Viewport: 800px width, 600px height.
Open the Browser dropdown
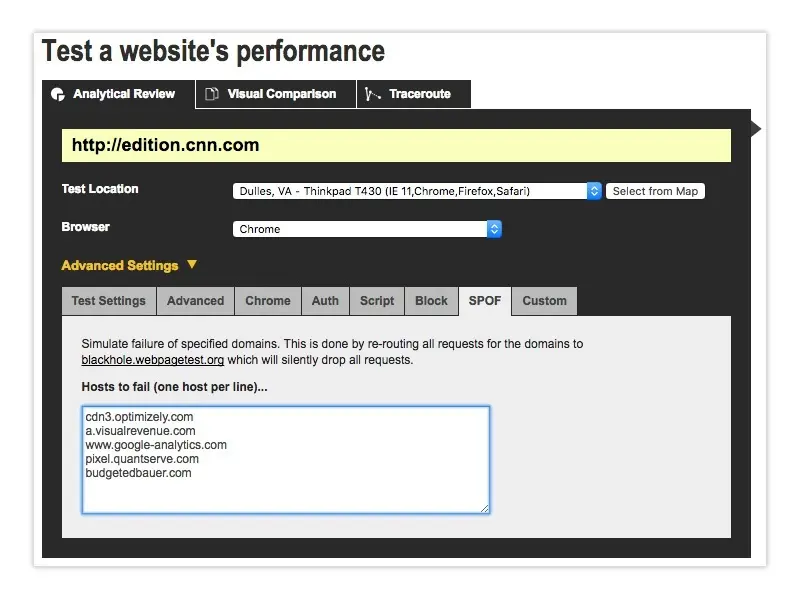pyautogui.click(x=360, y=228)
